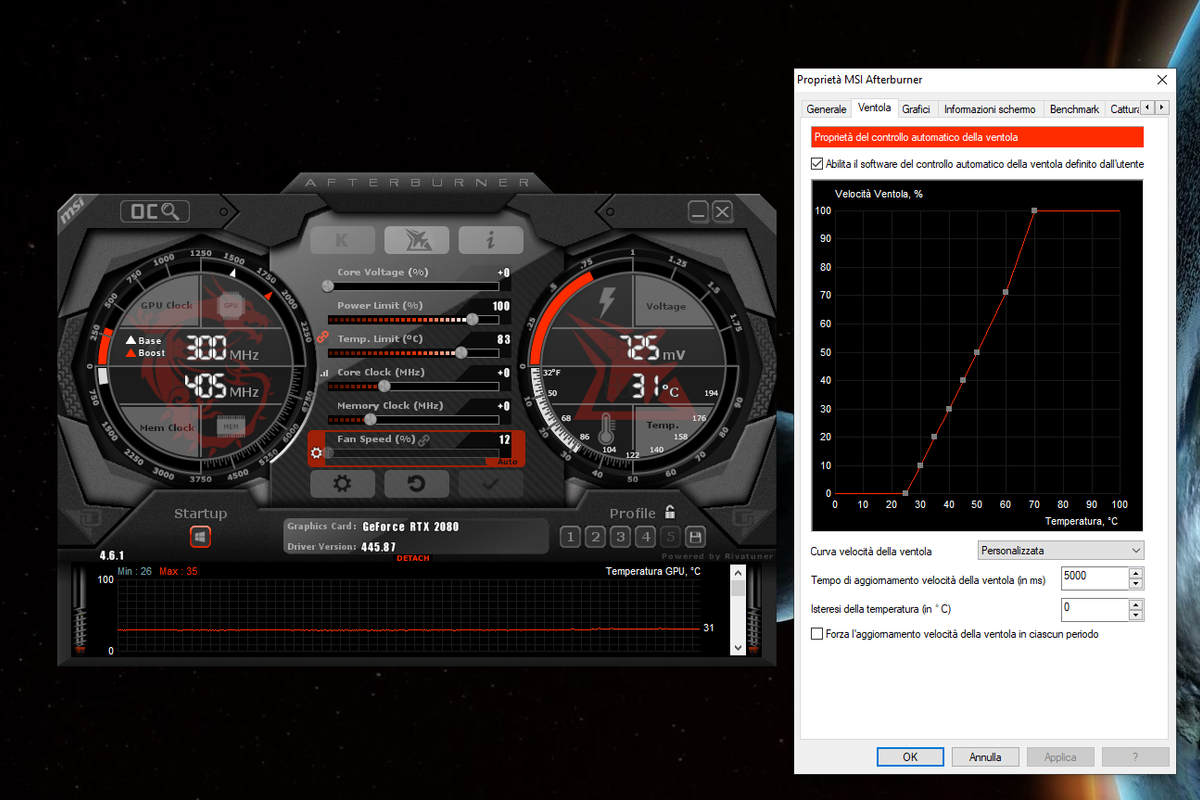Image resolution: width=1200 pixels, height=800 pixels.
Task: Adjust the Core Clock slider handle
Action: (383, 386)
